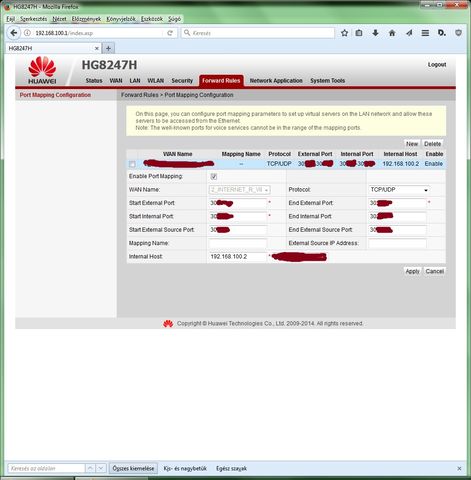Open the WAN Name dropdown

tap(239, 190)
